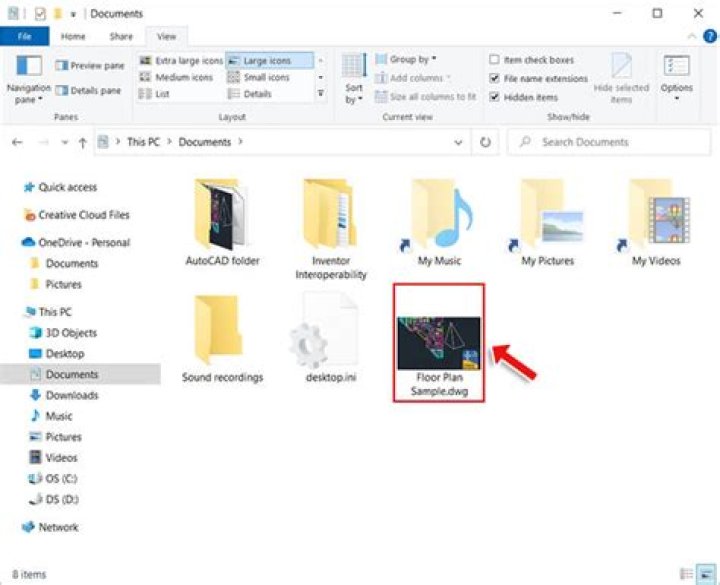Select the Sound recordings folder
Screen dimensions: 720x585
tap(222, 339)
